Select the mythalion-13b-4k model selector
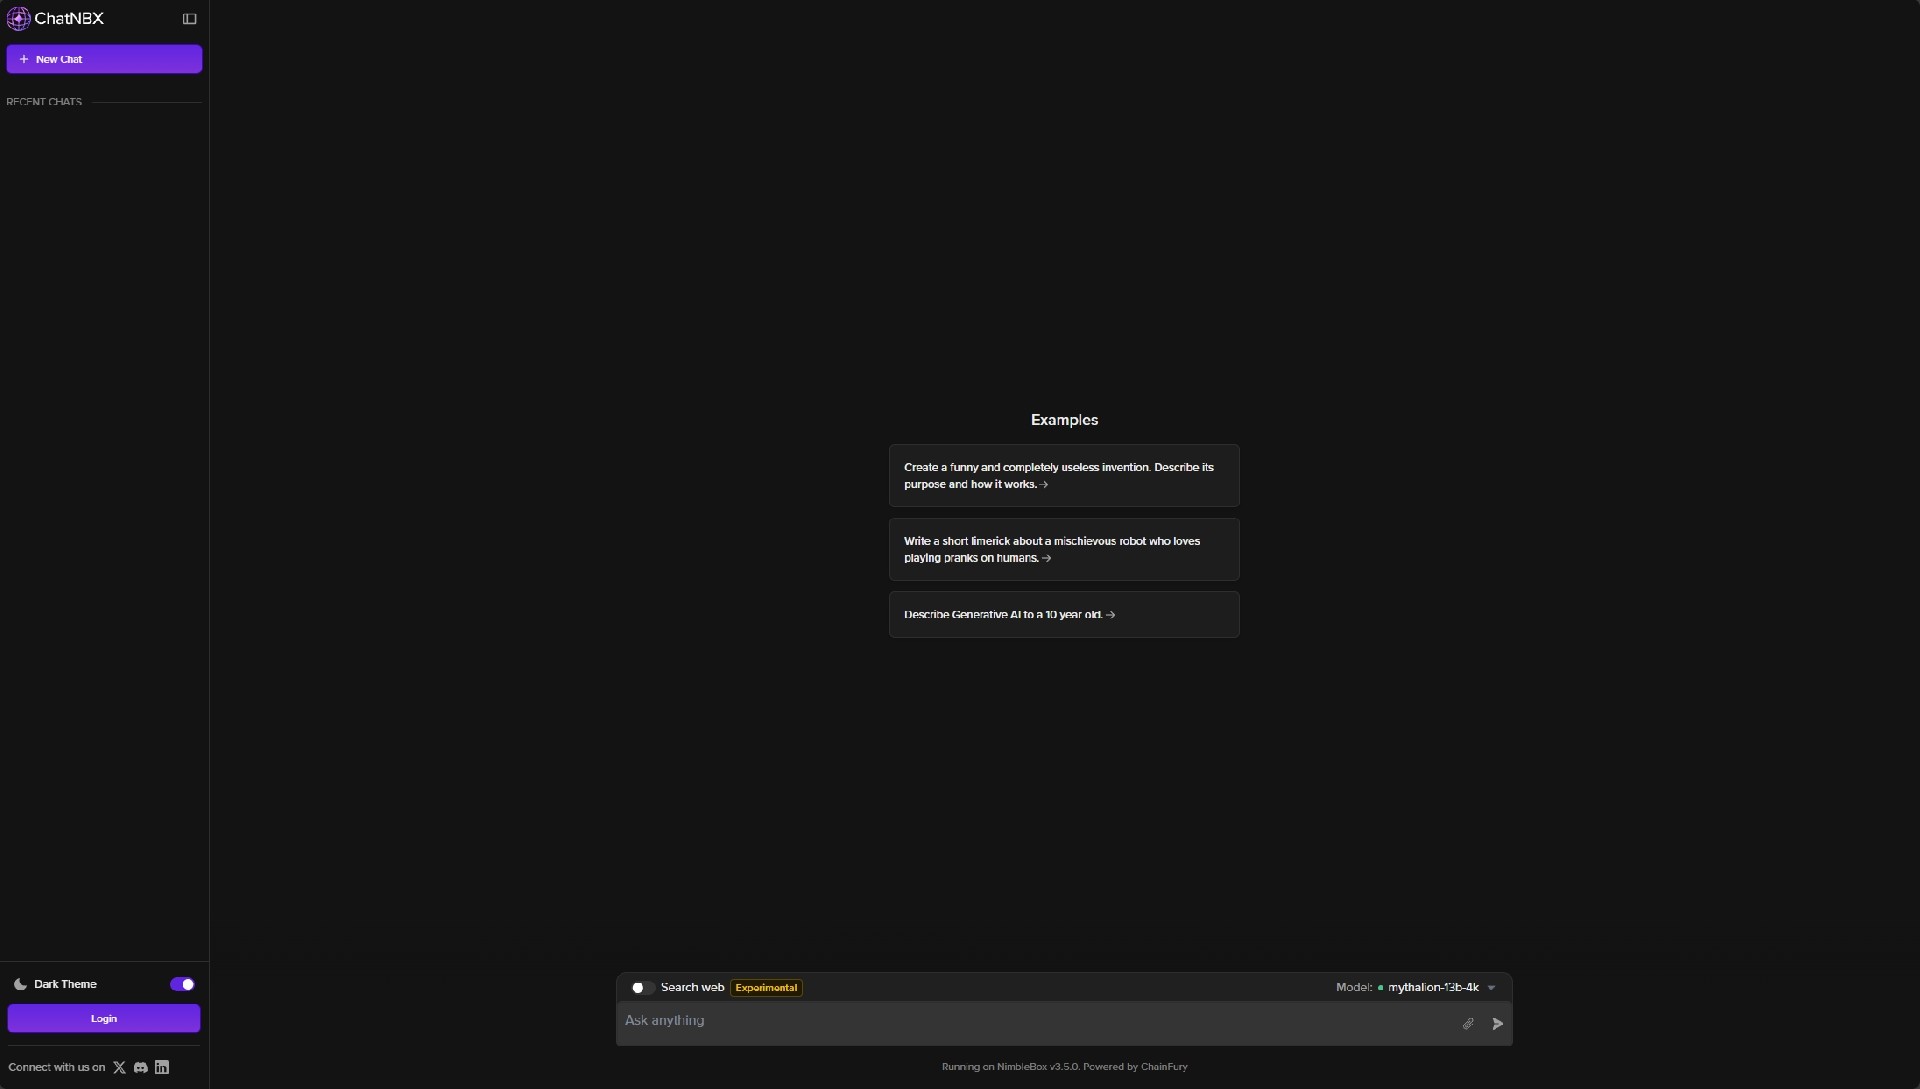This screenshot has height=1089, width=1920. (1432, 988)
